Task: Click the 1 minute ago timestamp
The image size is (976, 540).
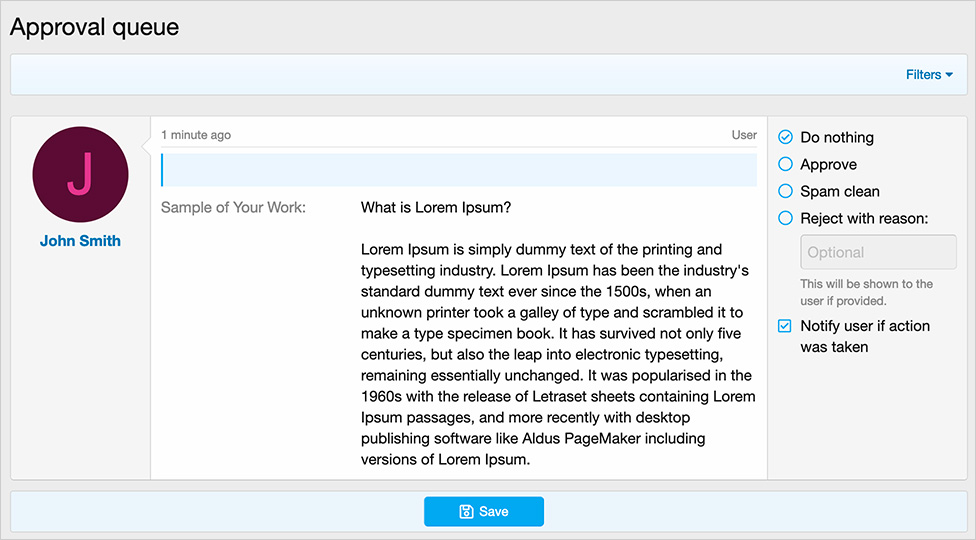Action: tap(196, 135)
